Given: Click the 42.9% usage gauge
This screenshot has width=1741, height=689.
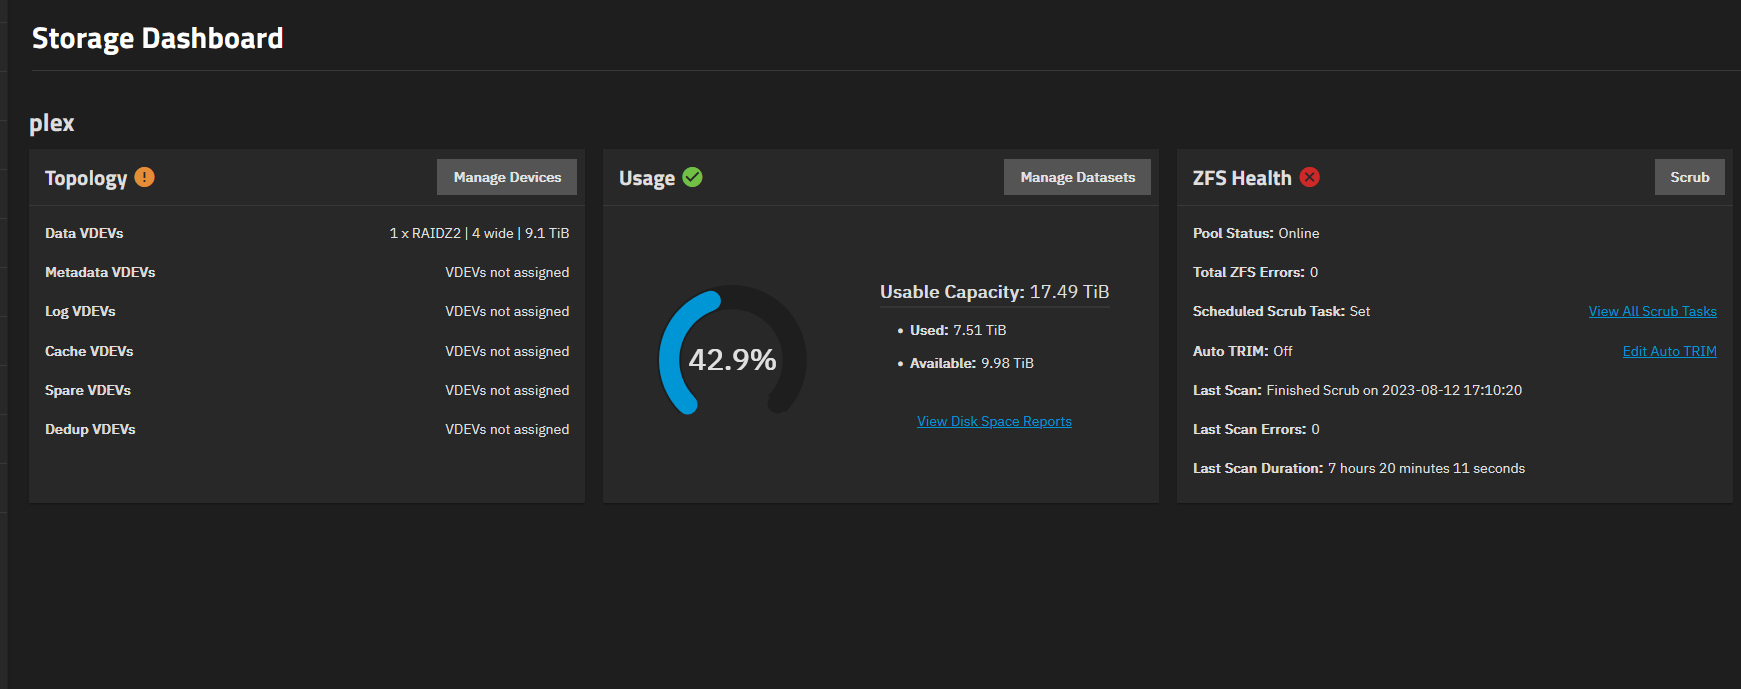Looking at the screenshot, I should tap(732, 359).
